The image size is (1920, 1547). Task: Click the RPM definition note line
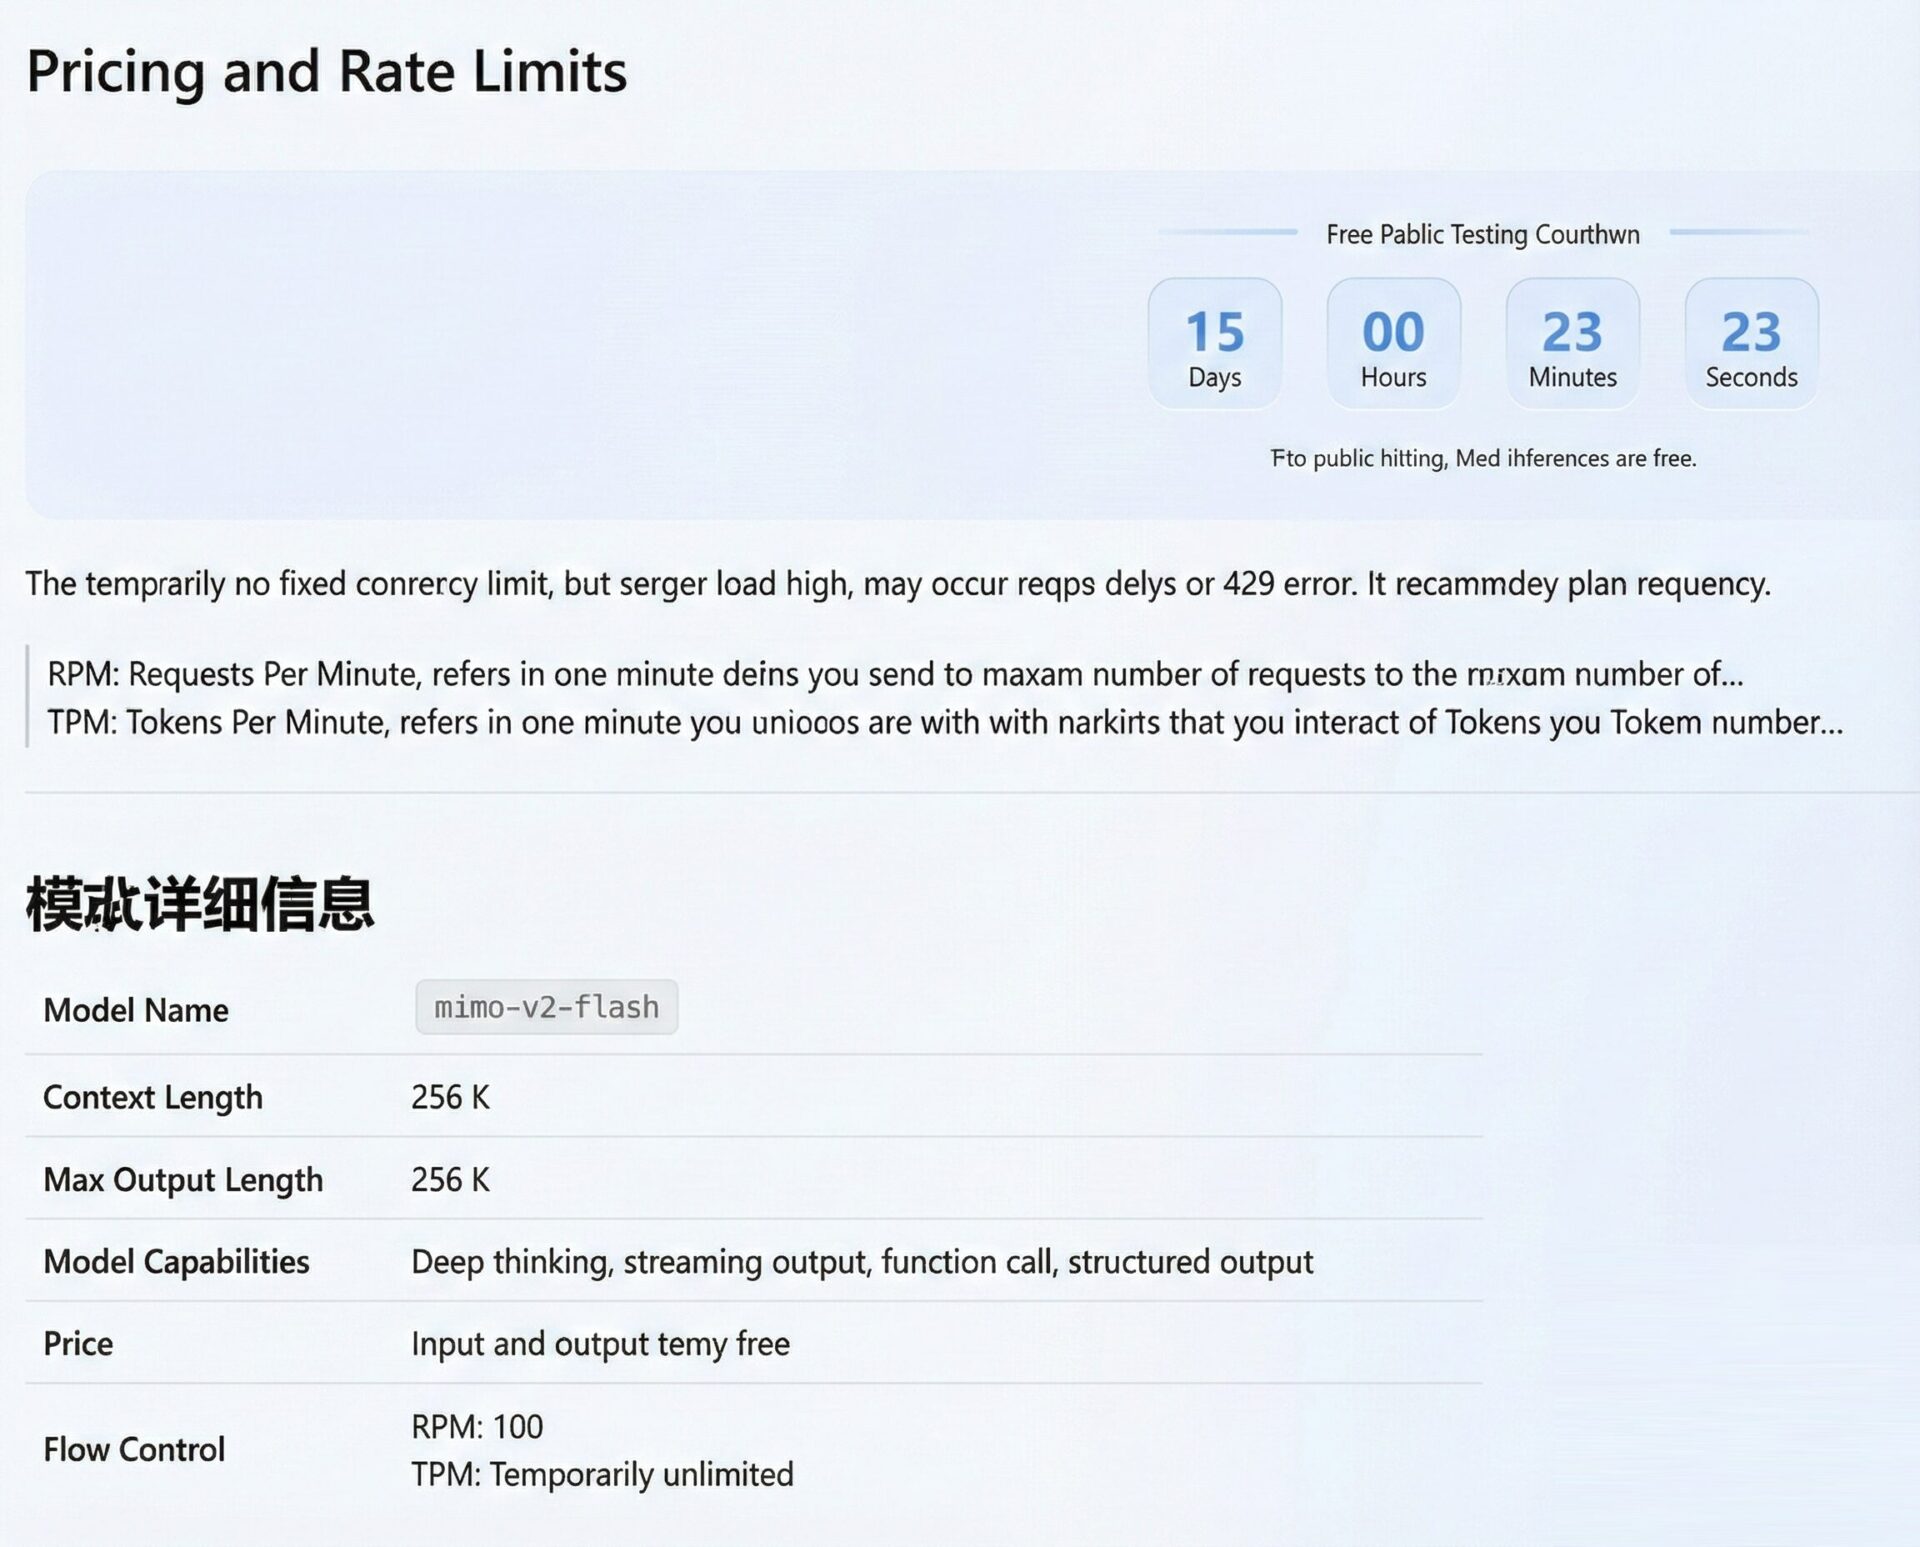895,674
